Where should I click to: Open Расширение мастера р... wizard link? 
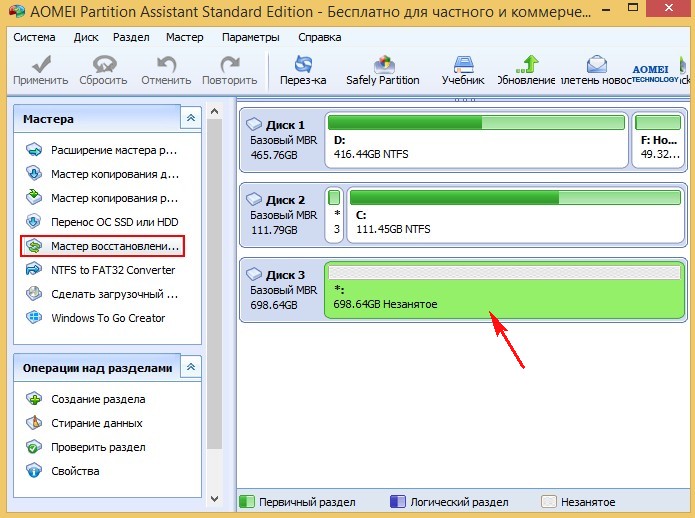(114, 150)
